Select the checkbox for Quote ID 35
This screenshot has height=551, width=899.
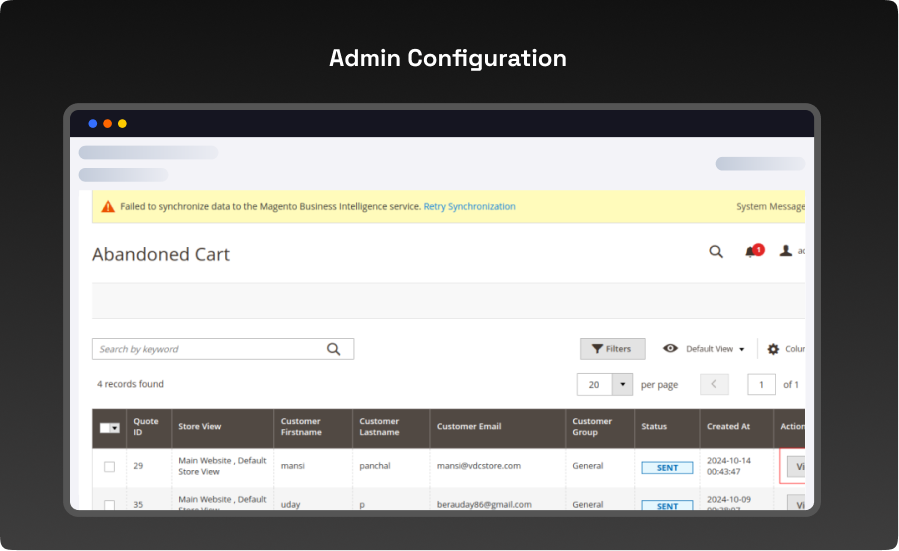point(109,504)
